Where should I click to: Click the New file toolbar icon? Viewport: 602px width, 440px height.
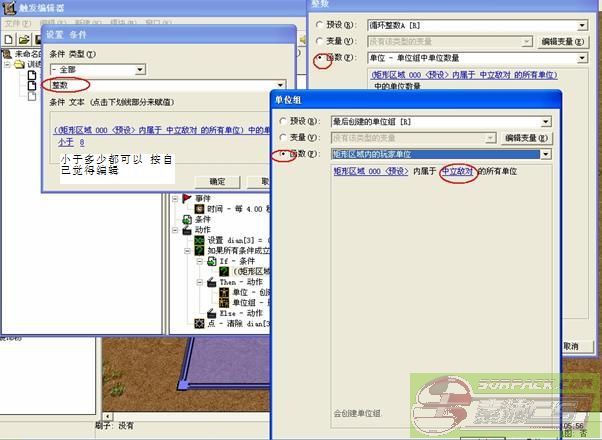pos(9,39)
